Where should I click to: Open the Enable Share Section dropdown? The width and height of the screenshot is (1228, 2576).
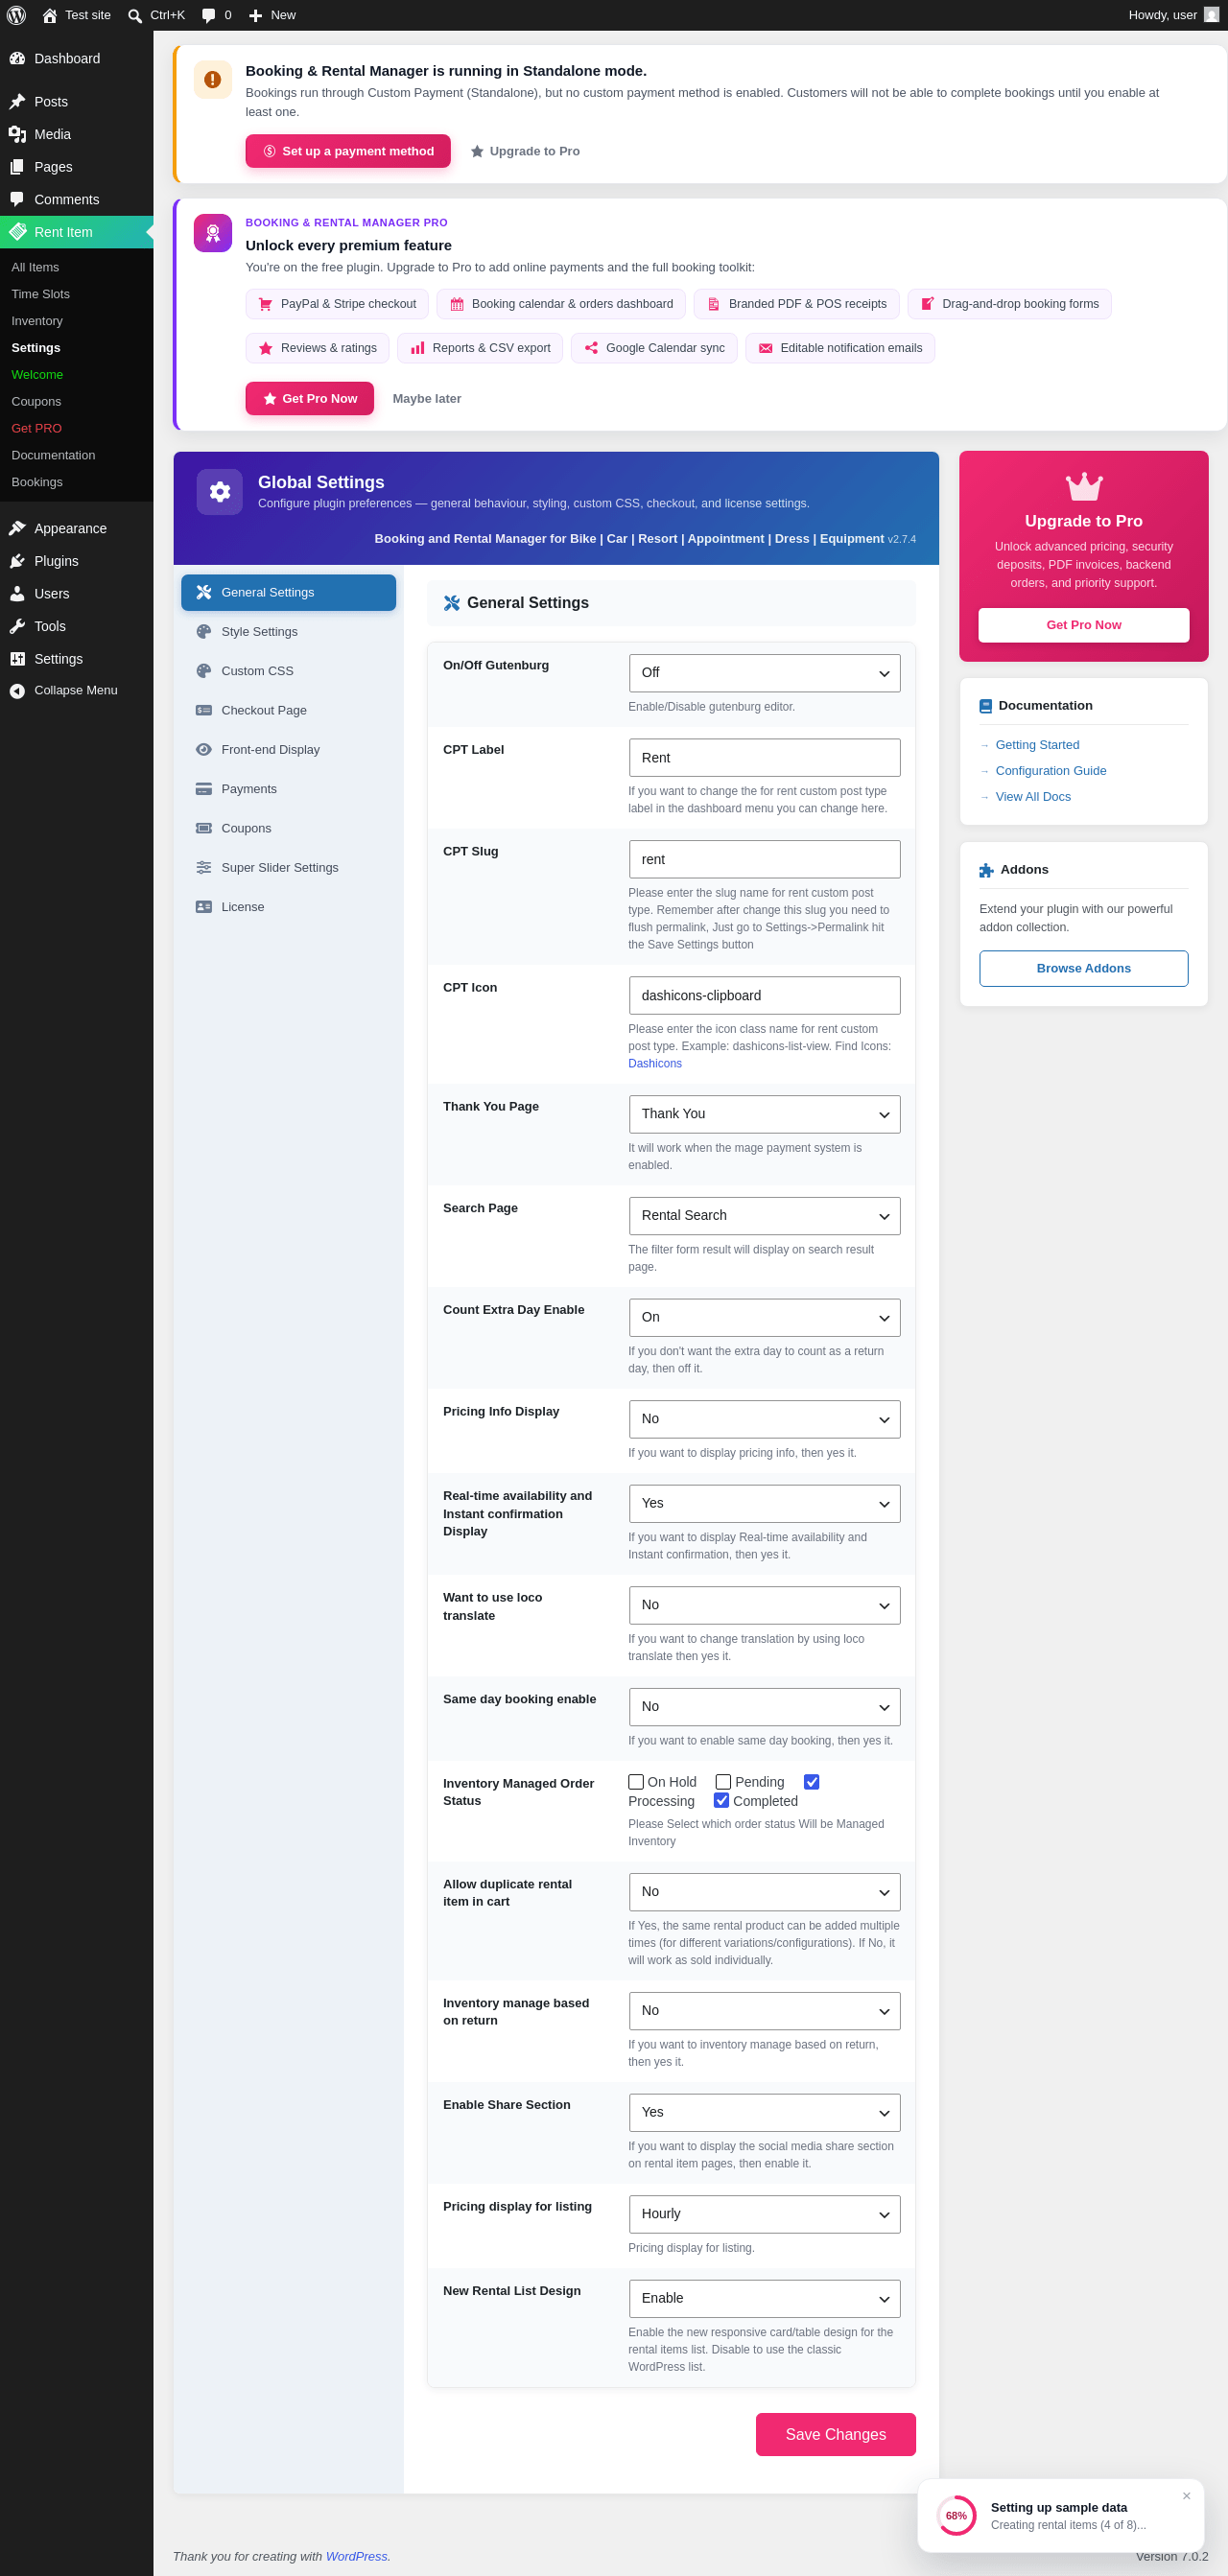(764, 2113)
